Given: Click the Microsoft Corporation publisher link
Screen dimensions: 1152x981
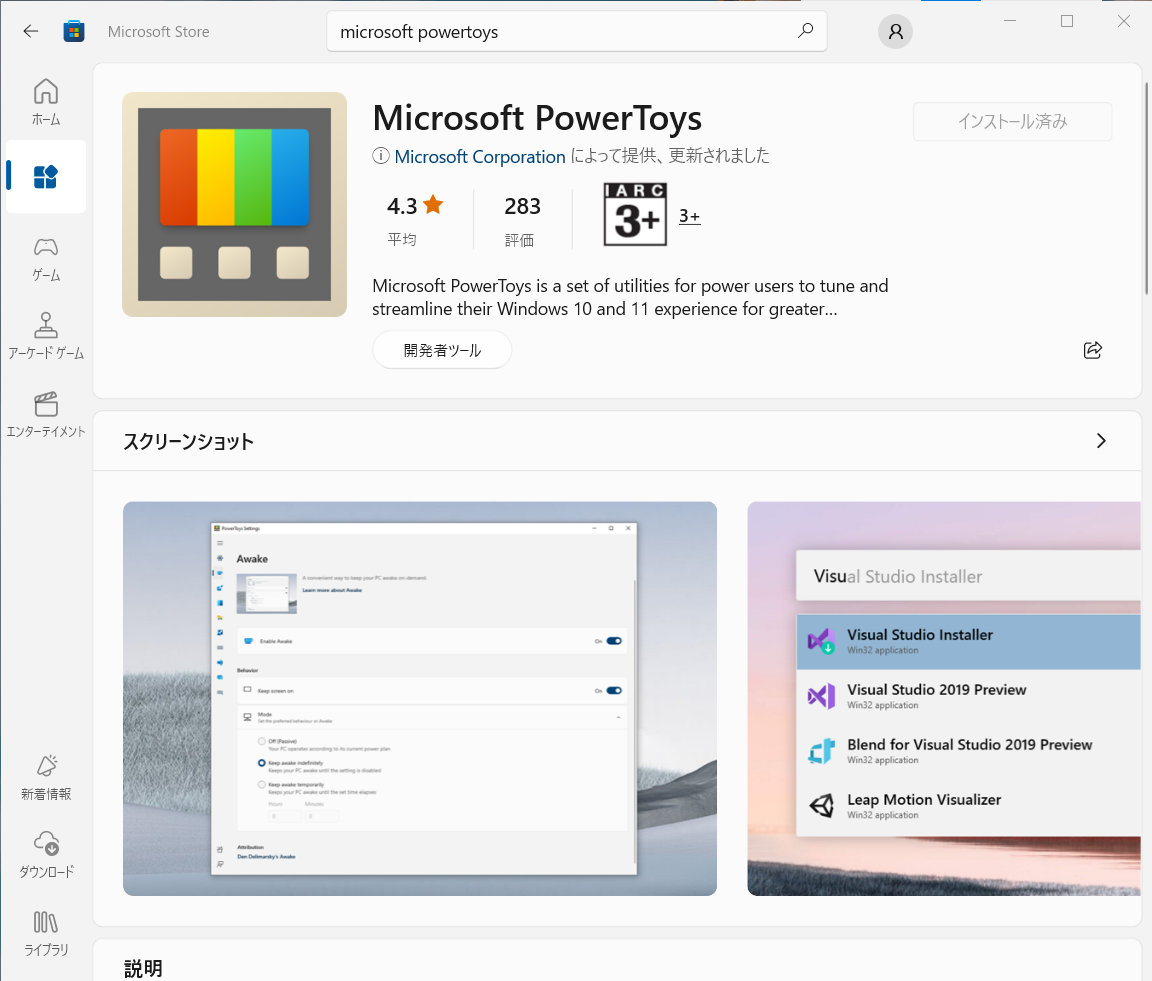Looking at the screenshot, I should click(480, 157).
